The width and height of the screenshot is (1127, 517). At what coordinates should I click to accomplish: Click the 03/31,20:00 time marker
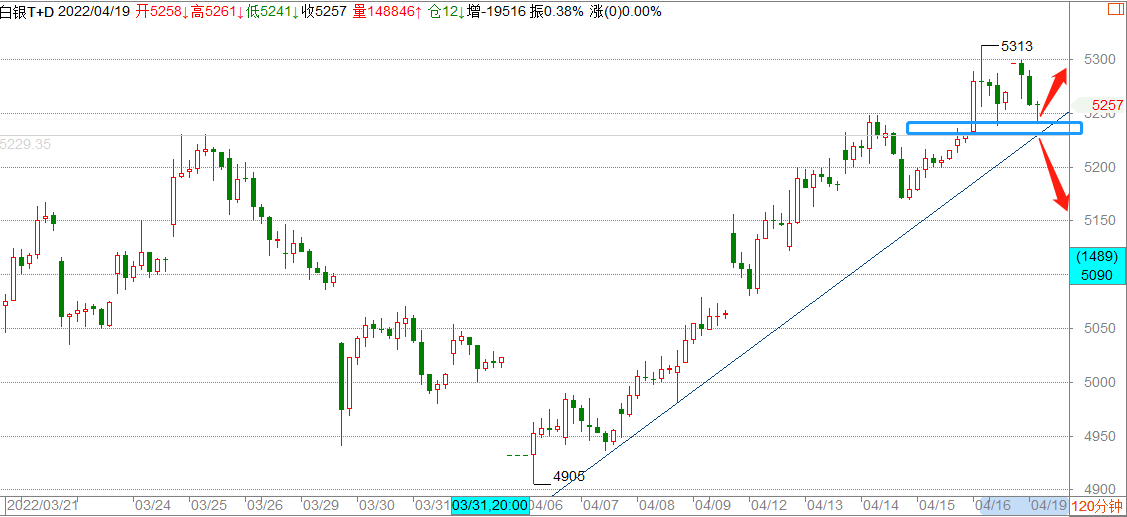coord(491,506)
